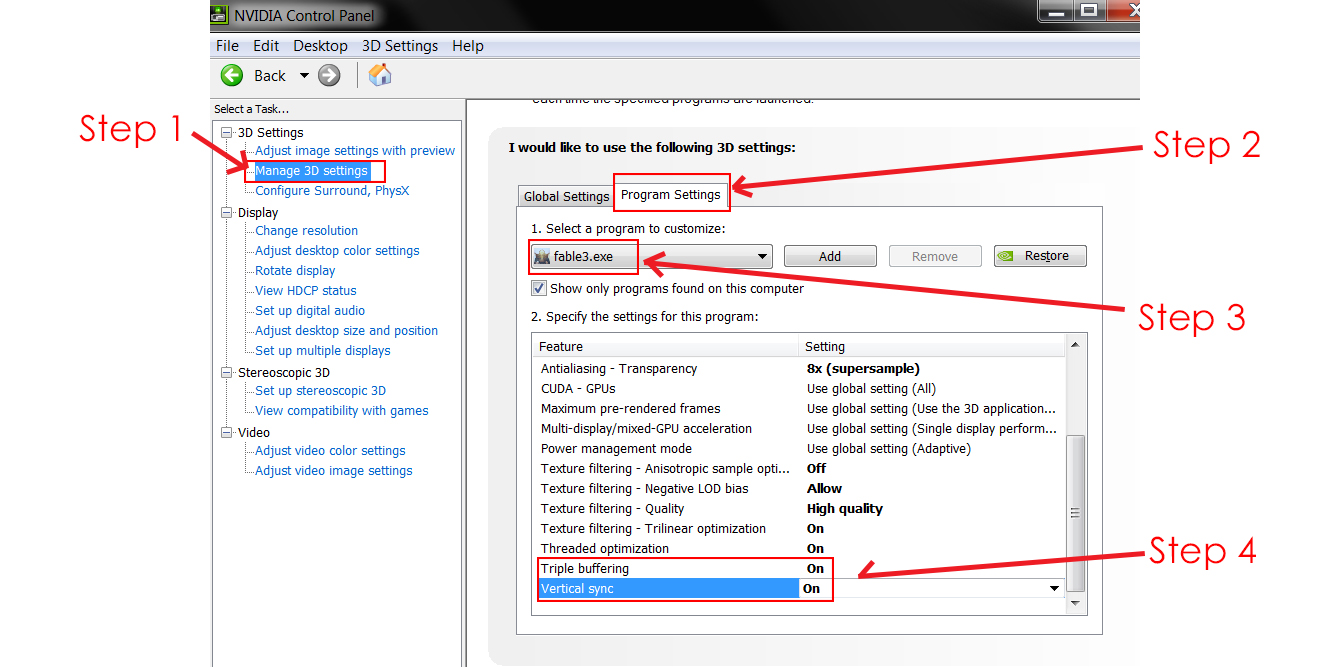Click the NVIDIA logo in the title bar
Viewport: 1338px width, 667px height.
(x=217, y=14)
